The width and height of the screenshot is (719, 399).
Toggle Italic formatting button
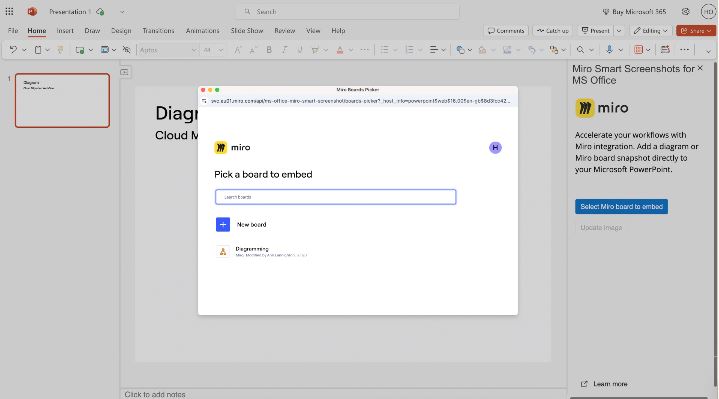click(284, 50)
